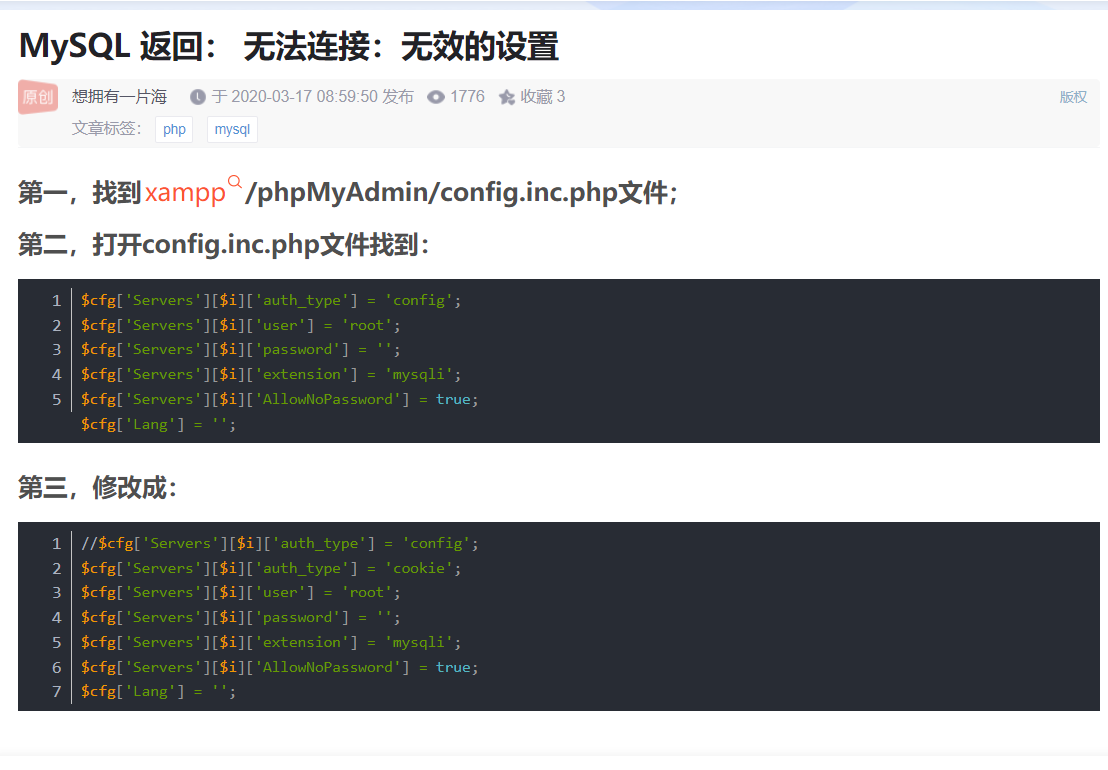This screenshot has height=770, width=1108.
Task: Click second block line 6 AllowNoPassword true
Action: coord(279,667)
